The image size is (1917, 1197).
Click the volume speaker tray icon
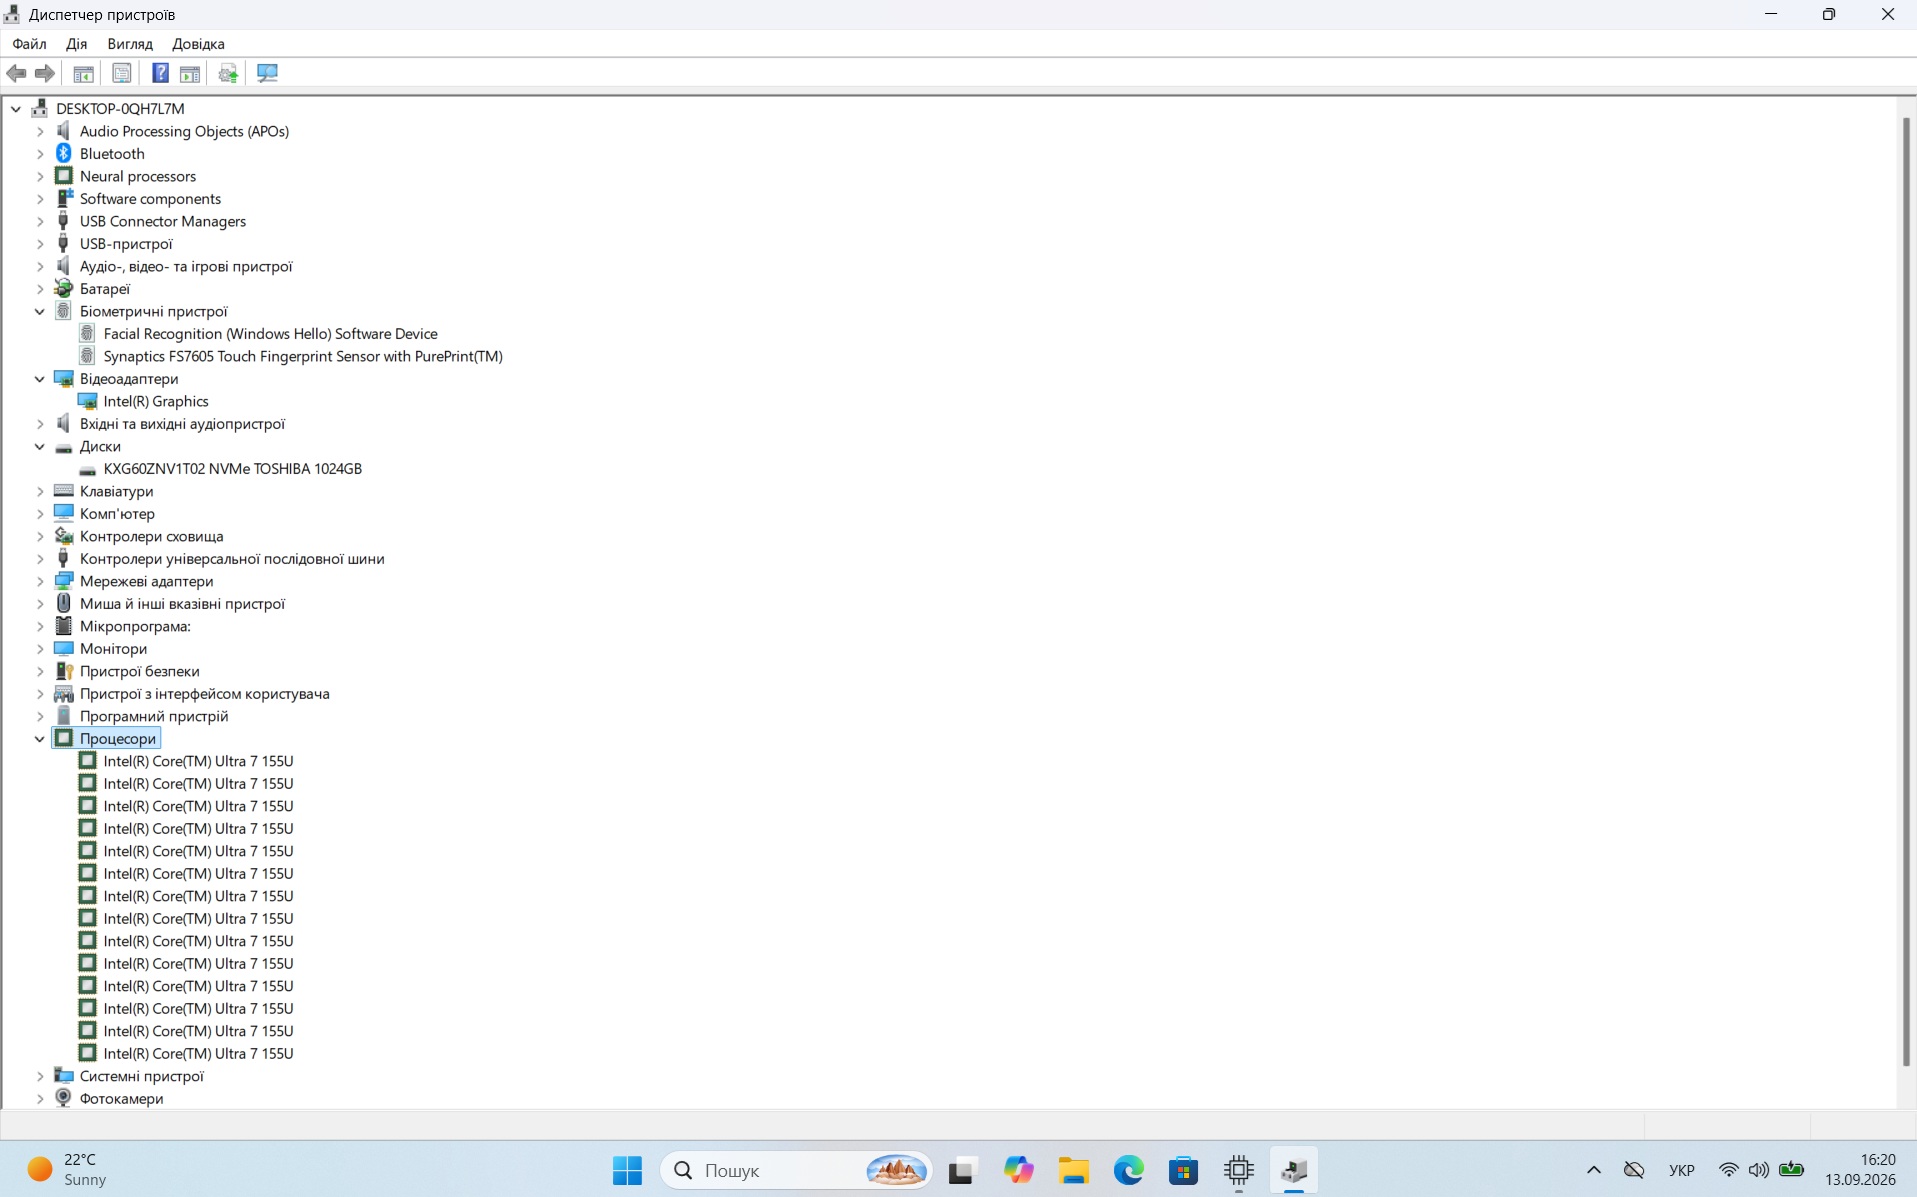1758,1170
